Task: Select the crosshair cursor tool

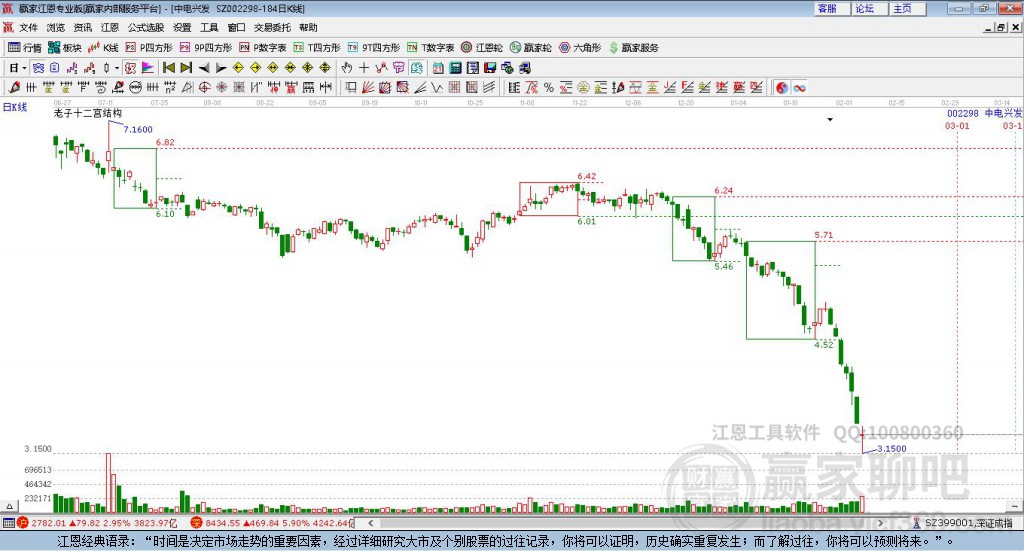Action: click(x=364, y=68)
